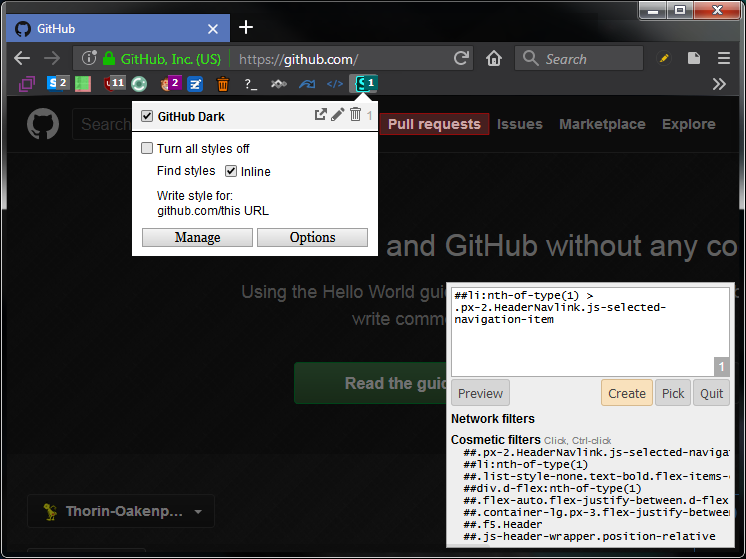Image resolution: width=746 pixels, height=559 pixels.
Task: Open GitHub Dark style in external editor icon
Action: point(320,115)
